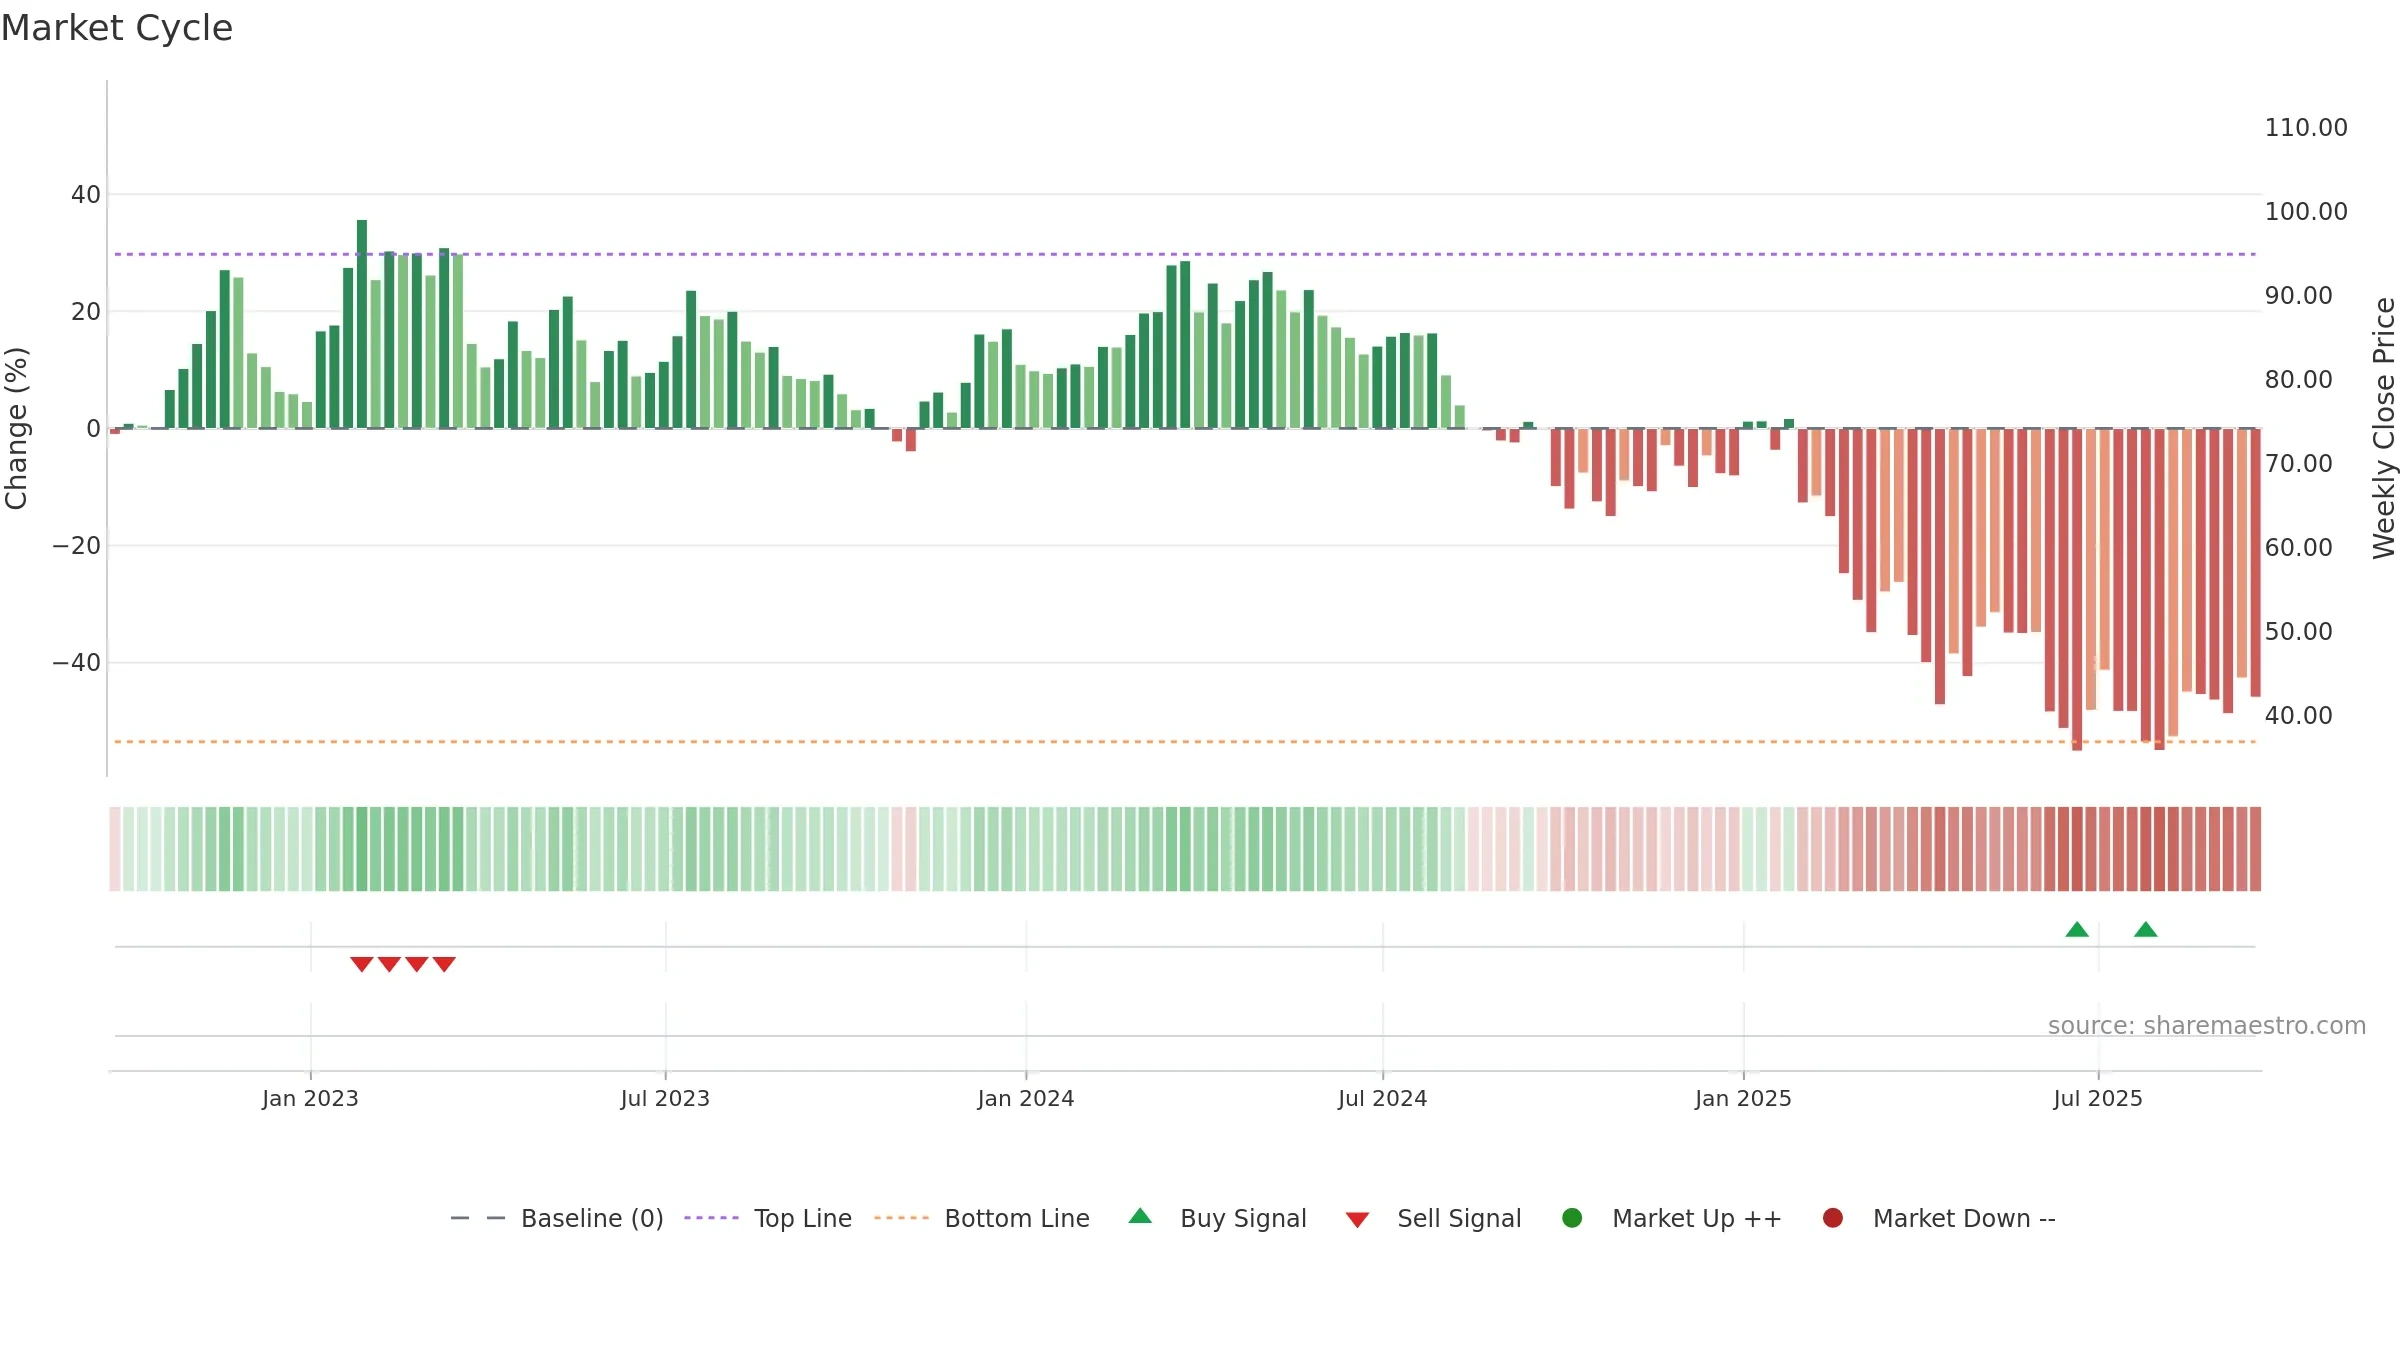The height and width of the screenshot is (1350, 2400).
Task: Click the tallest green bar above the top line
Action: pos(362,324)
